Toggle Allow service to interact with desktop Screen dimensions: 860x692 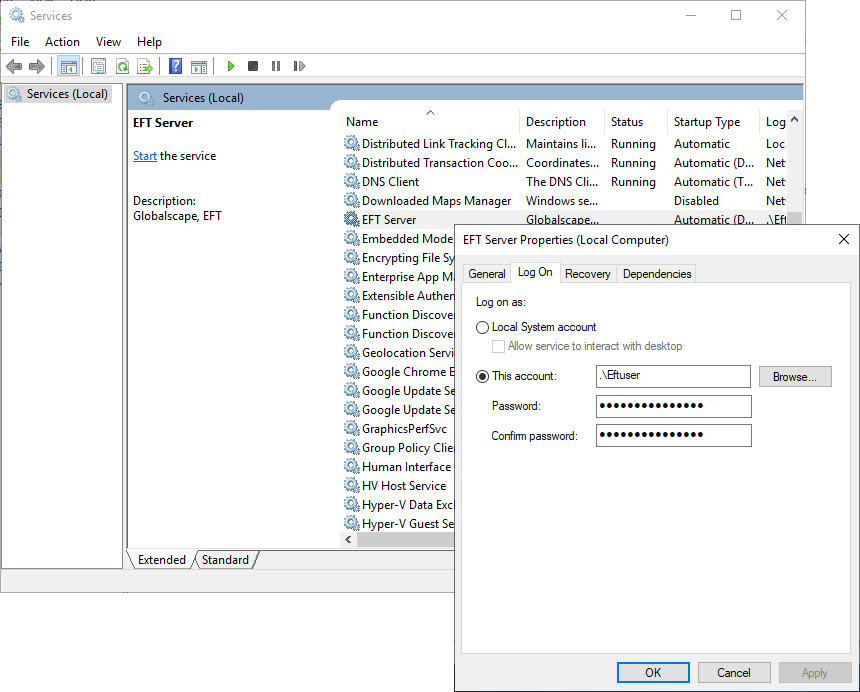(x=499, y=346)
